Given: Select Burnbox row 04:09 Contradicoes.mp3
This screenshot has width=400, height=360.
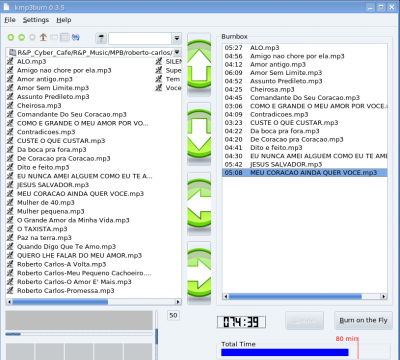Looking at the screenshot, I should pyautogui.click(x=305, y=114).
